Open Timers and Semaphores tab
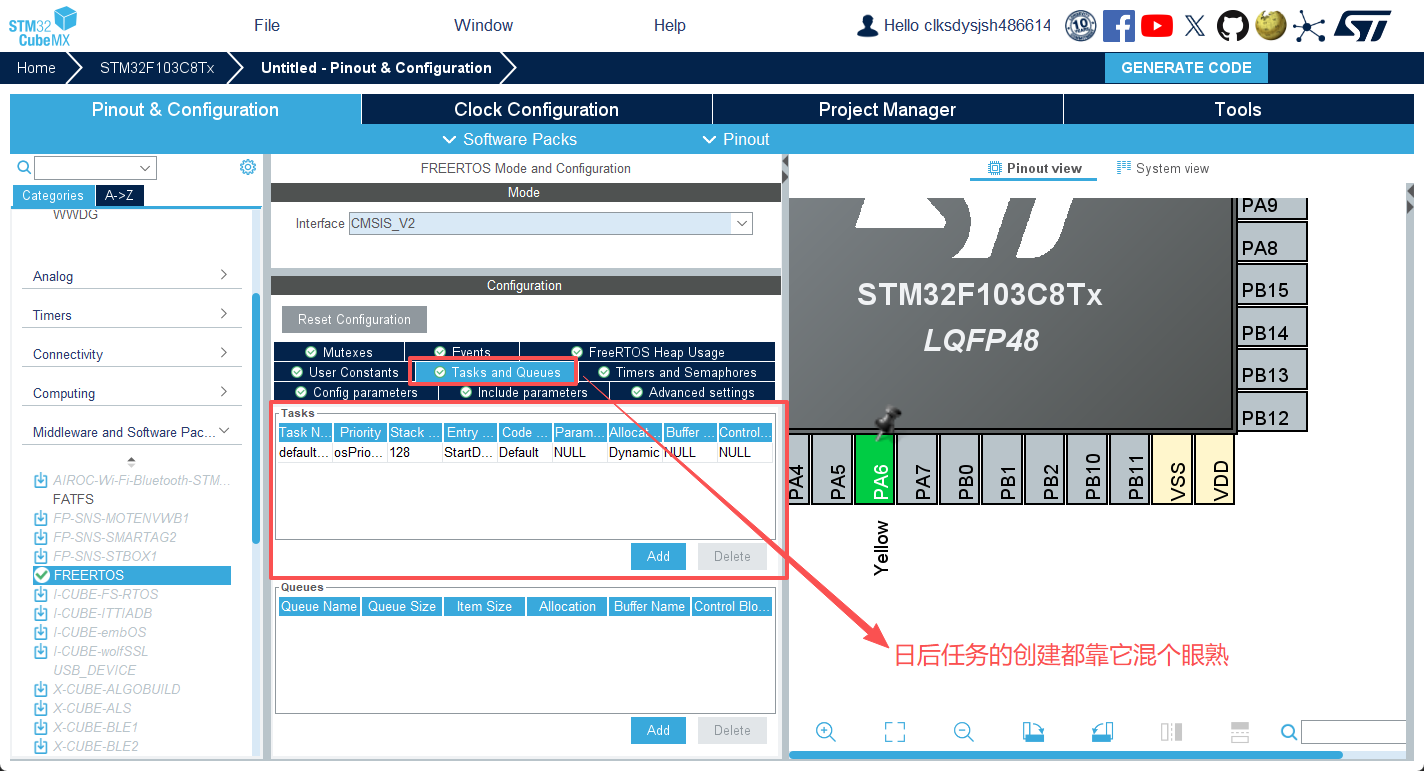This screenshot has height=771, width=1424. (x=677, y=372)
